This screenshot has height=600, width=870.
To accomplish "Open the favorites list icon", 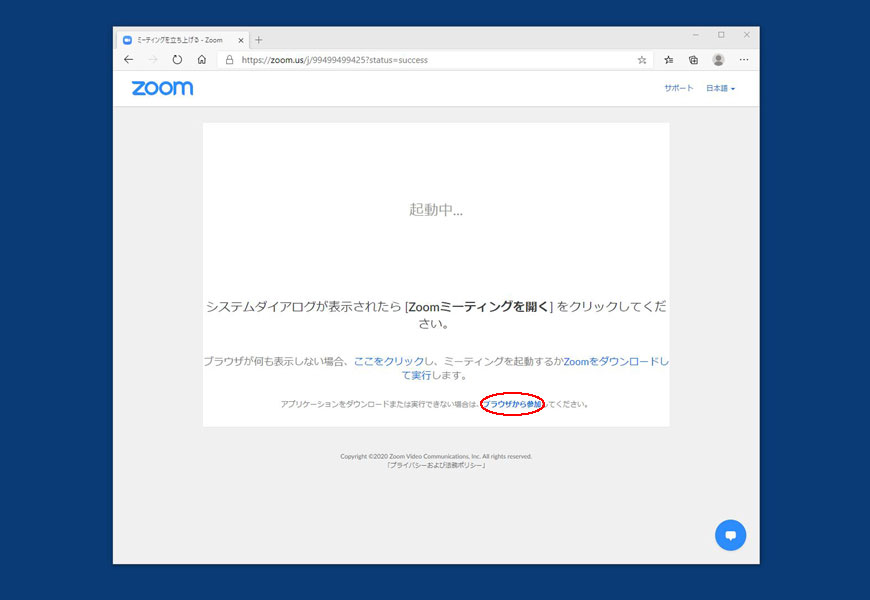I will 669,60.
